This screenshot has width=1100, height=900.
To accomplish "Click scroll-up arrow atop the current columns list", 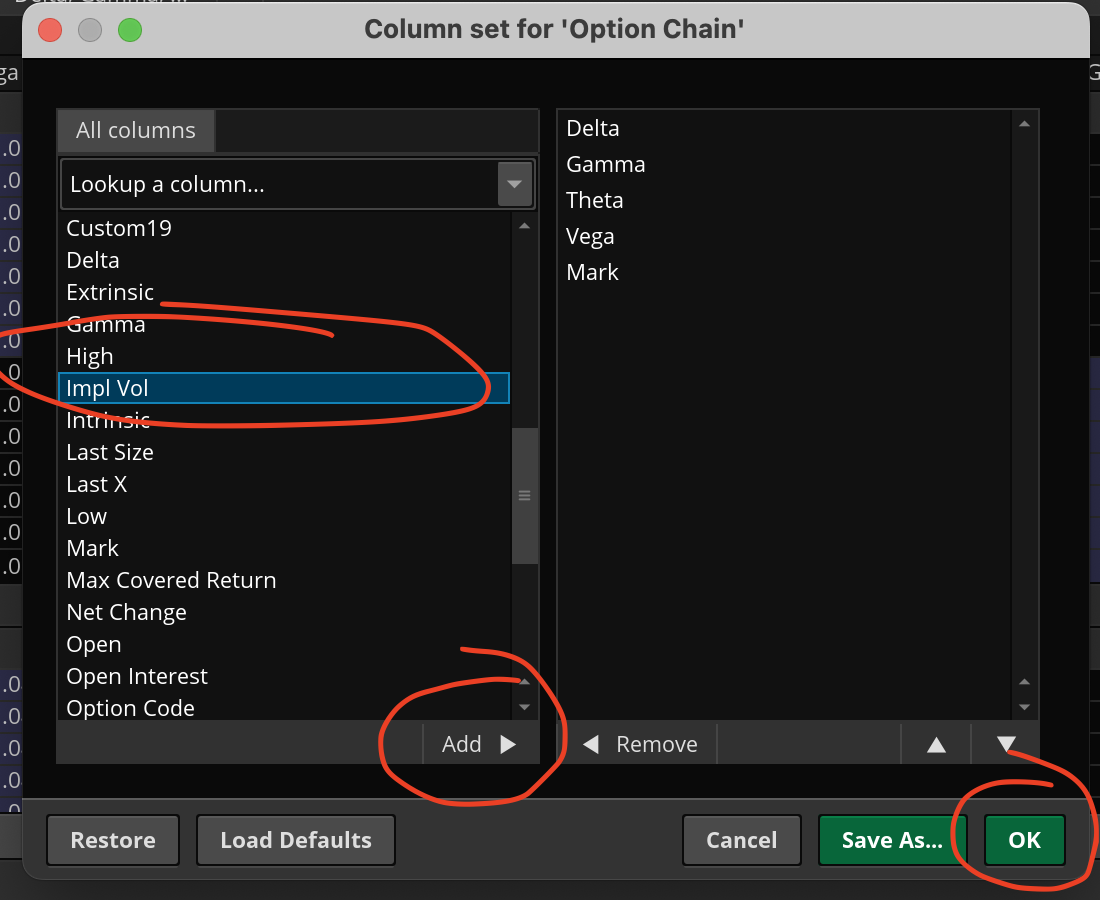I will 1024,124.
